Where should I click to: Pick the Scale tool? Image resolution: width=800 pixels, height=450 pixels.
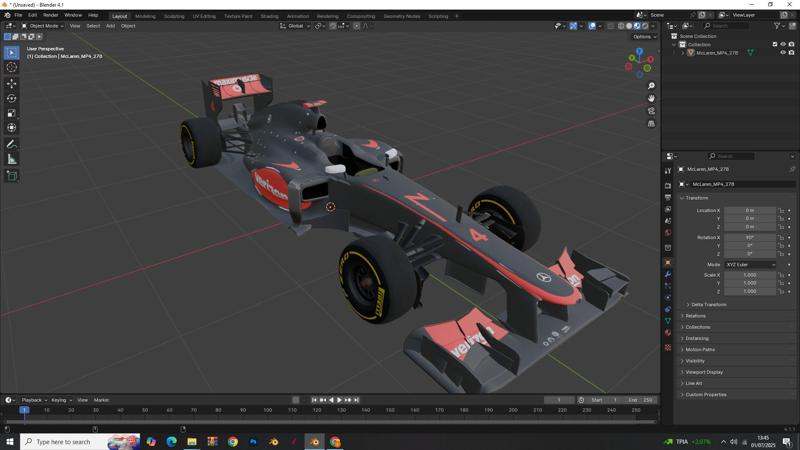click(x=12, y=113)
